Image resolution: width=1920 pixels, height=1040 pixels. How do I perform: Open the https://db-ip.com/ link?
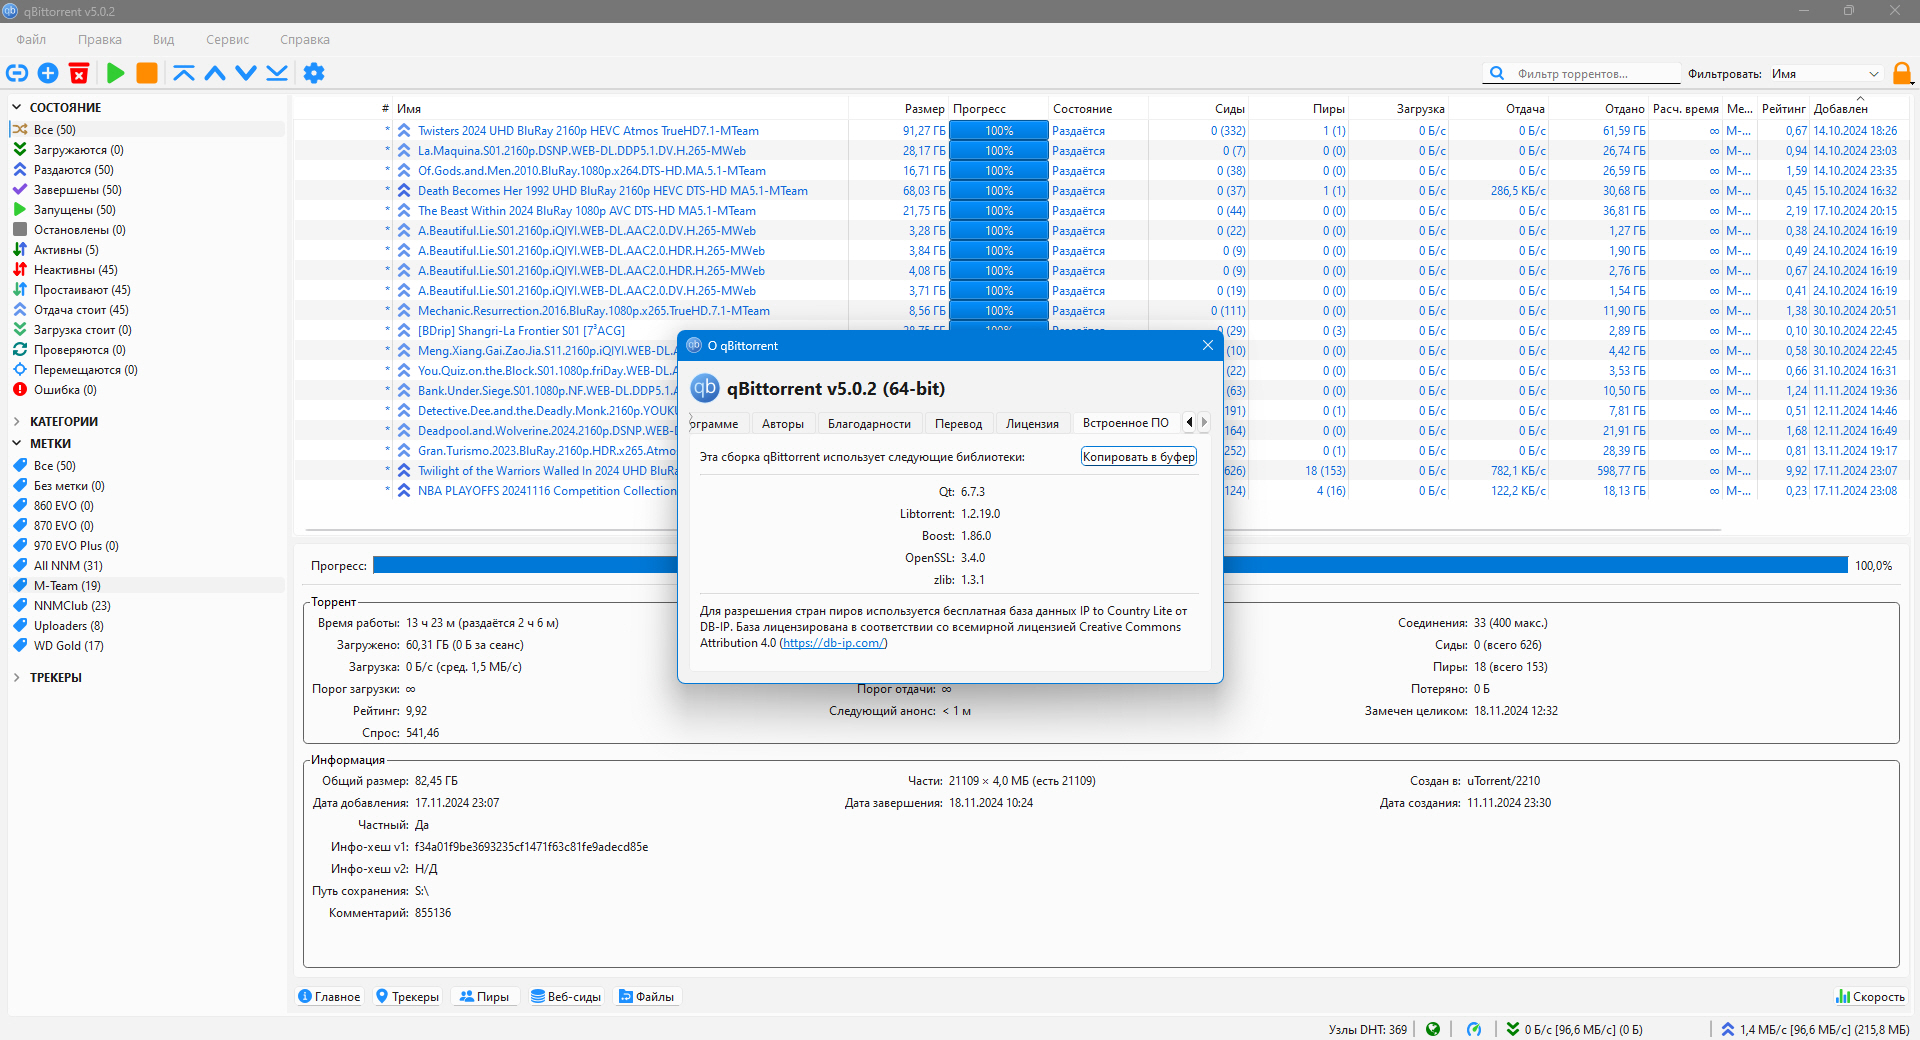(833, 643)
